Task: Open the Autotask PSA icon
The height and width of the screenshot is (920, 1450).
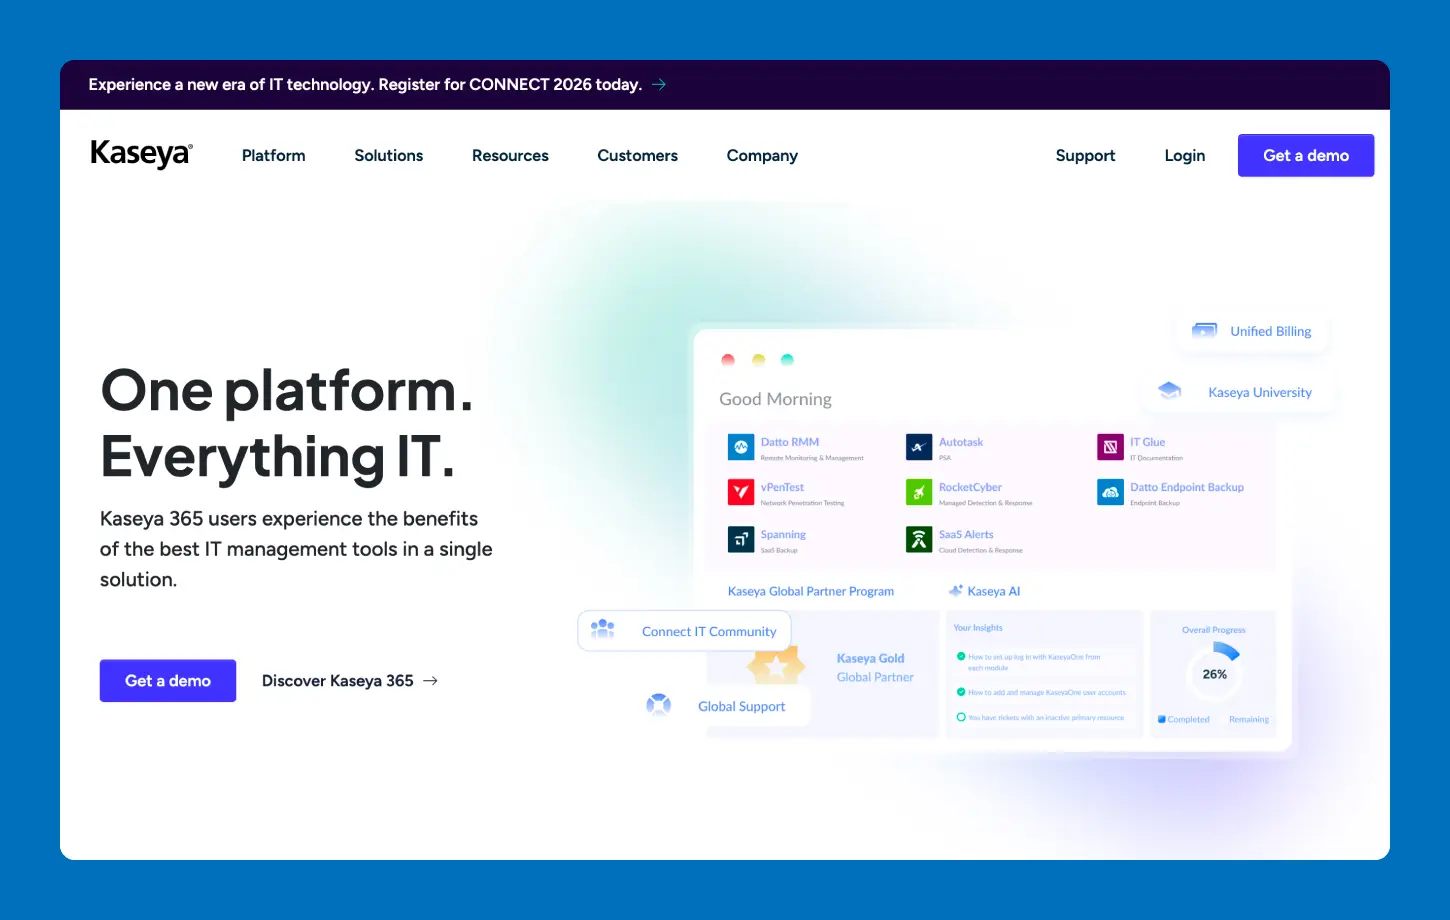Action: (x=918, y=447)
